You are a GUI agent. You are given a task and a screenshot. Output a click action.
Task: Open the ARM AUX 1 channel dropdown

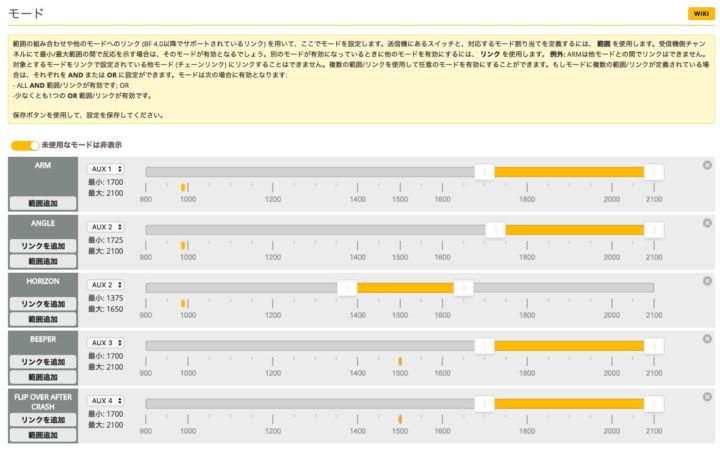[105, 169]
